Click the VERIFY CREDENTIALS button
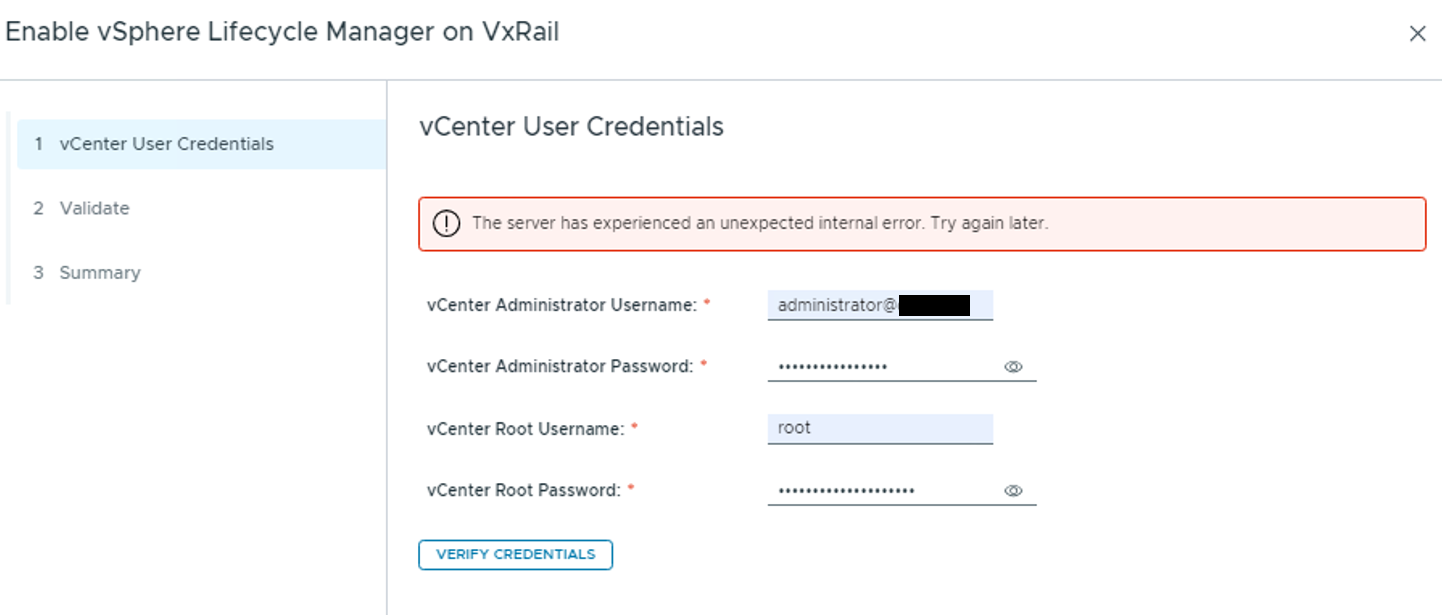 point(515,554)
